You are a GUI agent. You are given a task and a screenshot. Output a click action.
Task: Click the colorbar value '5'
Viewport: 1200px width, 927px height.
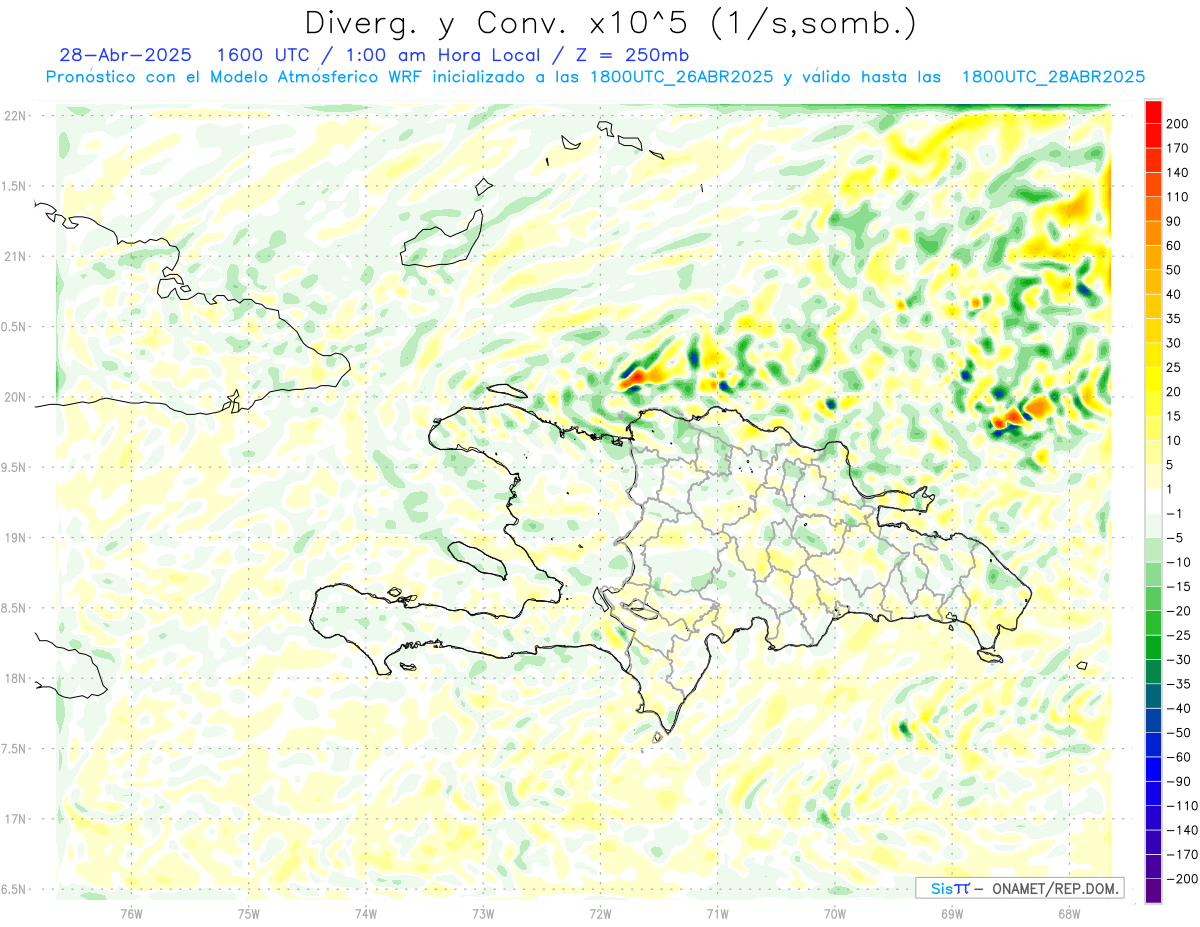pos(1170,465)
